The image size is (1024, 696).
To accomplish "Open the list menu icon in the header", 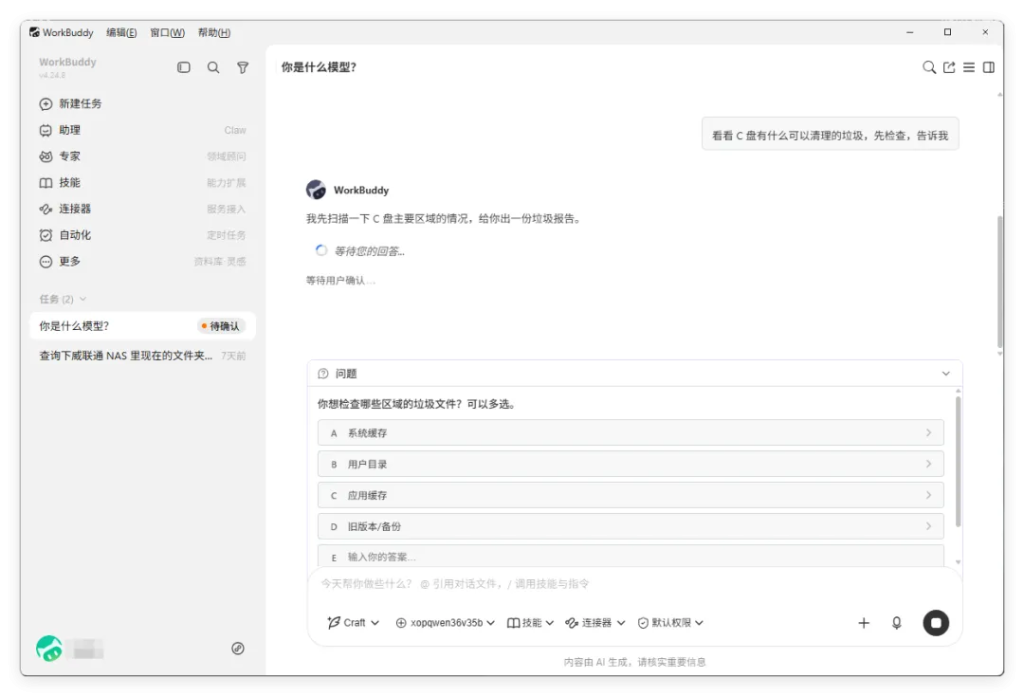I will click(969, 67).
